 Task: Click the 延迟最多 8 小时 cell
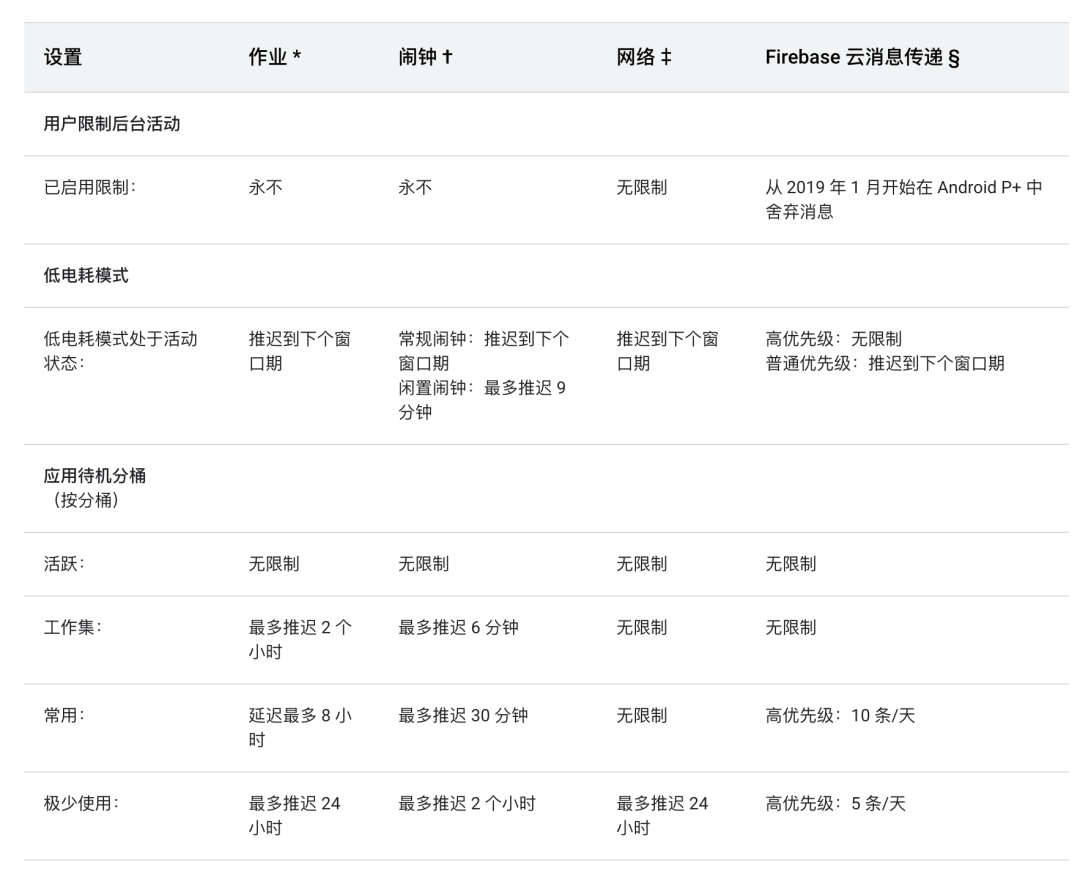(300, 727)
